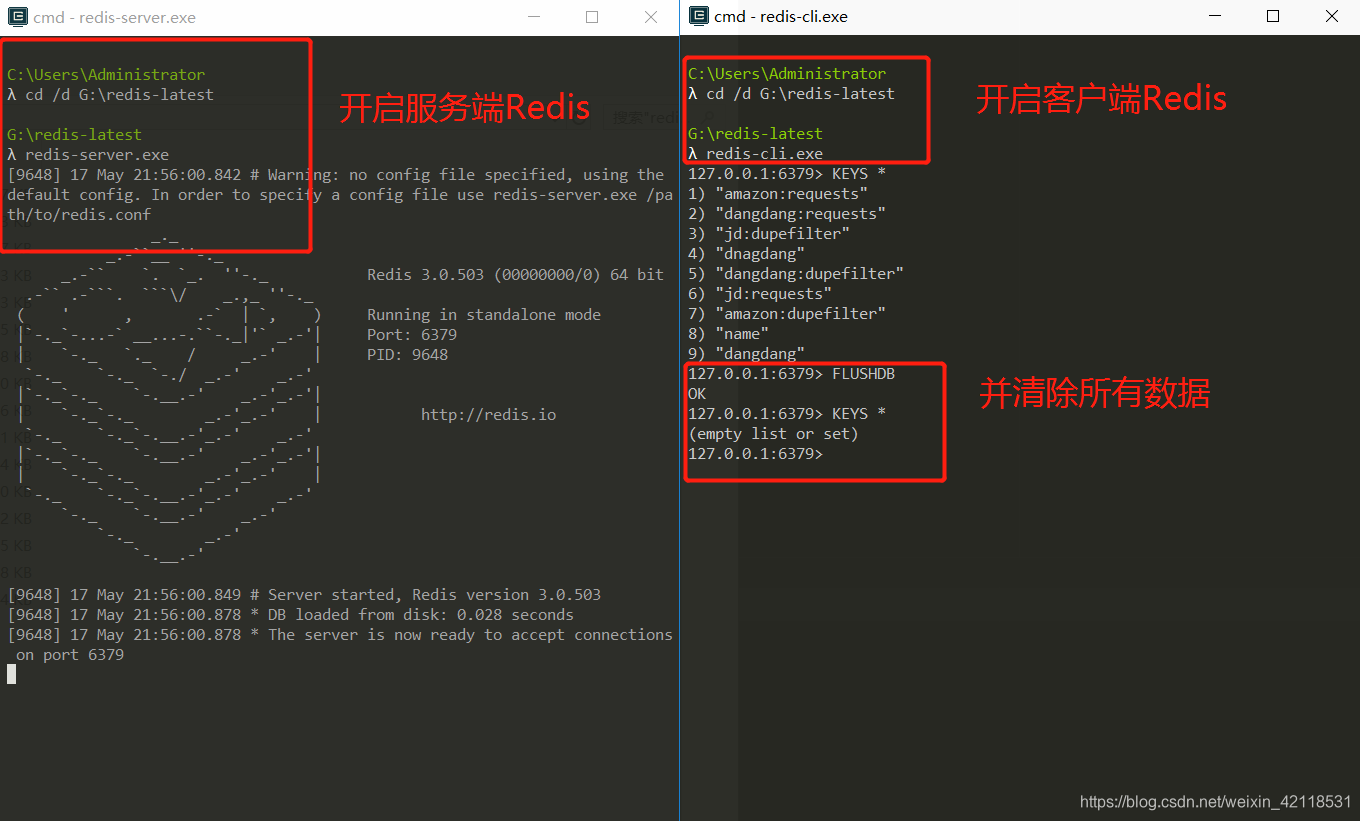1360x821 pixels.
Task: Click 'Port: 6379' in server banner
Action: pyautogui.click(x=412, y=334)
